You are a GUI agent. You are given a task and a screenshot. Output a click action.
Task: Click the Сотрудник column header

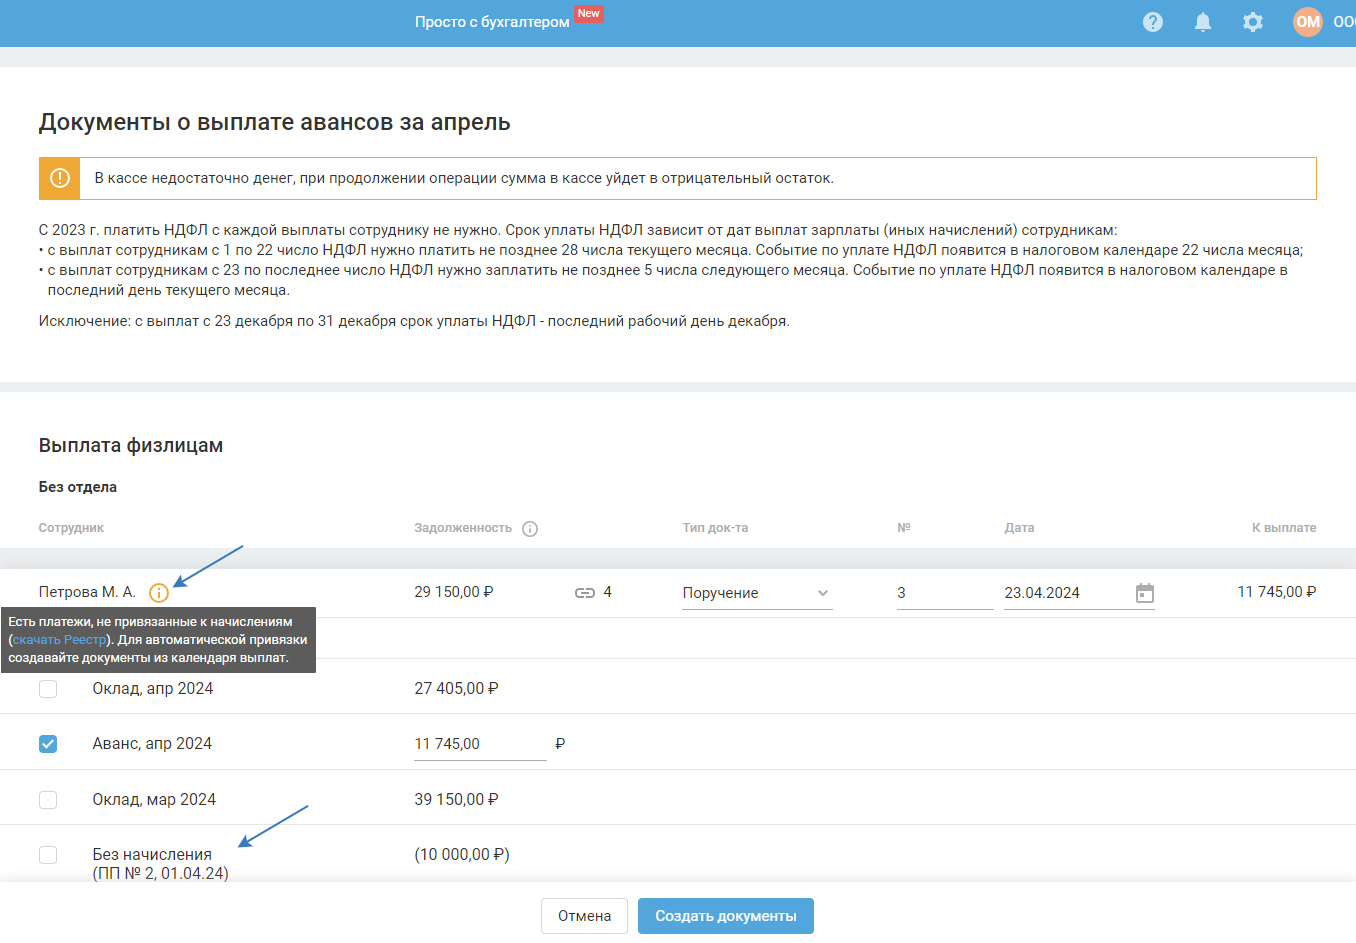[71, 528]
